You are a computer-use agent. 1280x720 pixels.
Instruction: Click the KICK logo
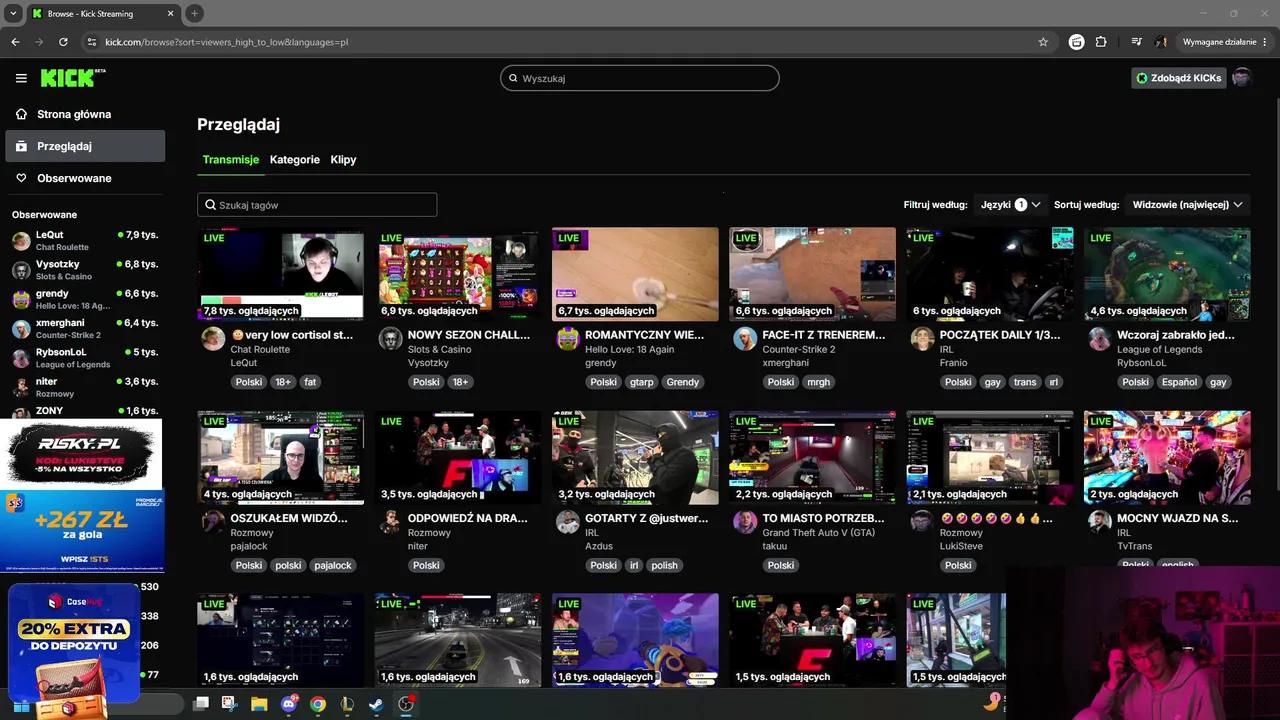tap(72, 78)
